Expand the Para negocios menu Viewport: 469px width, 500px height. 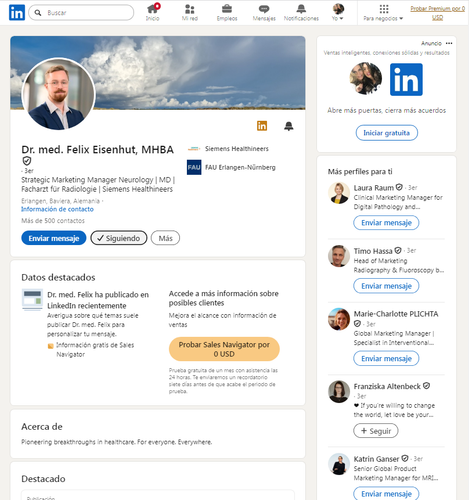point(383,12)
